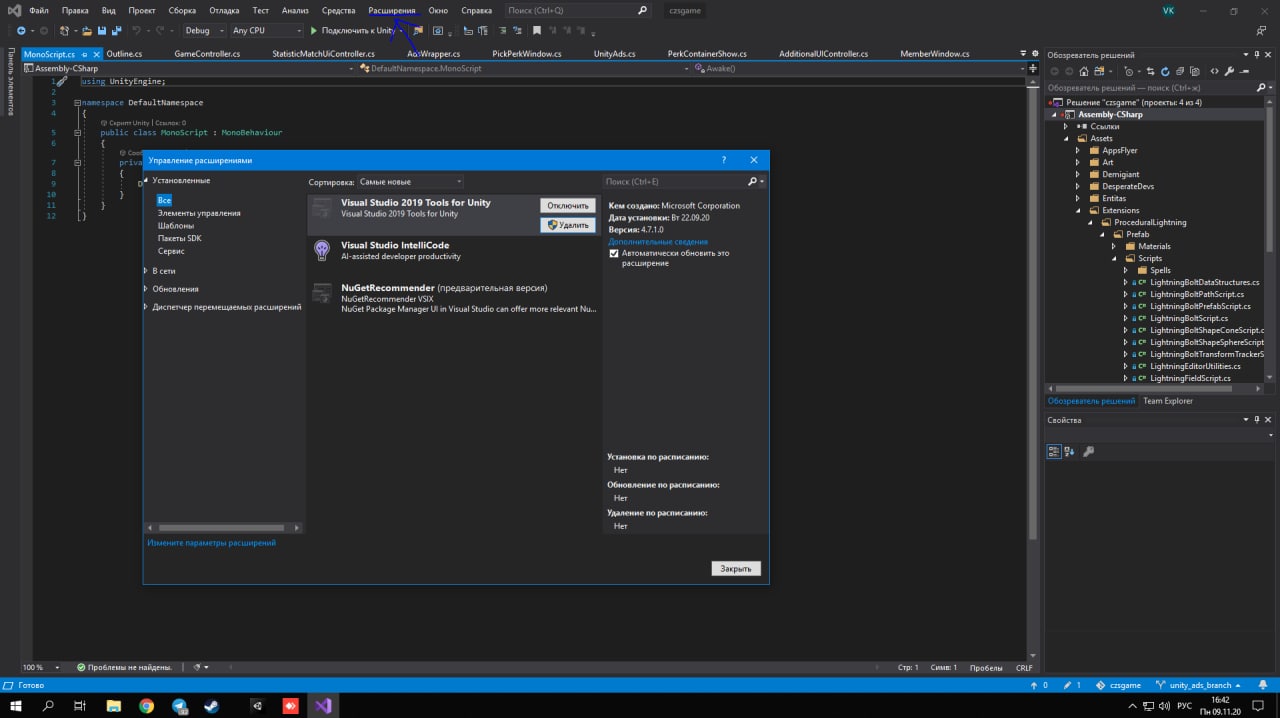
Task: Click the Refresh icon in Solution Explorer
Action: tap(1165, 72)
